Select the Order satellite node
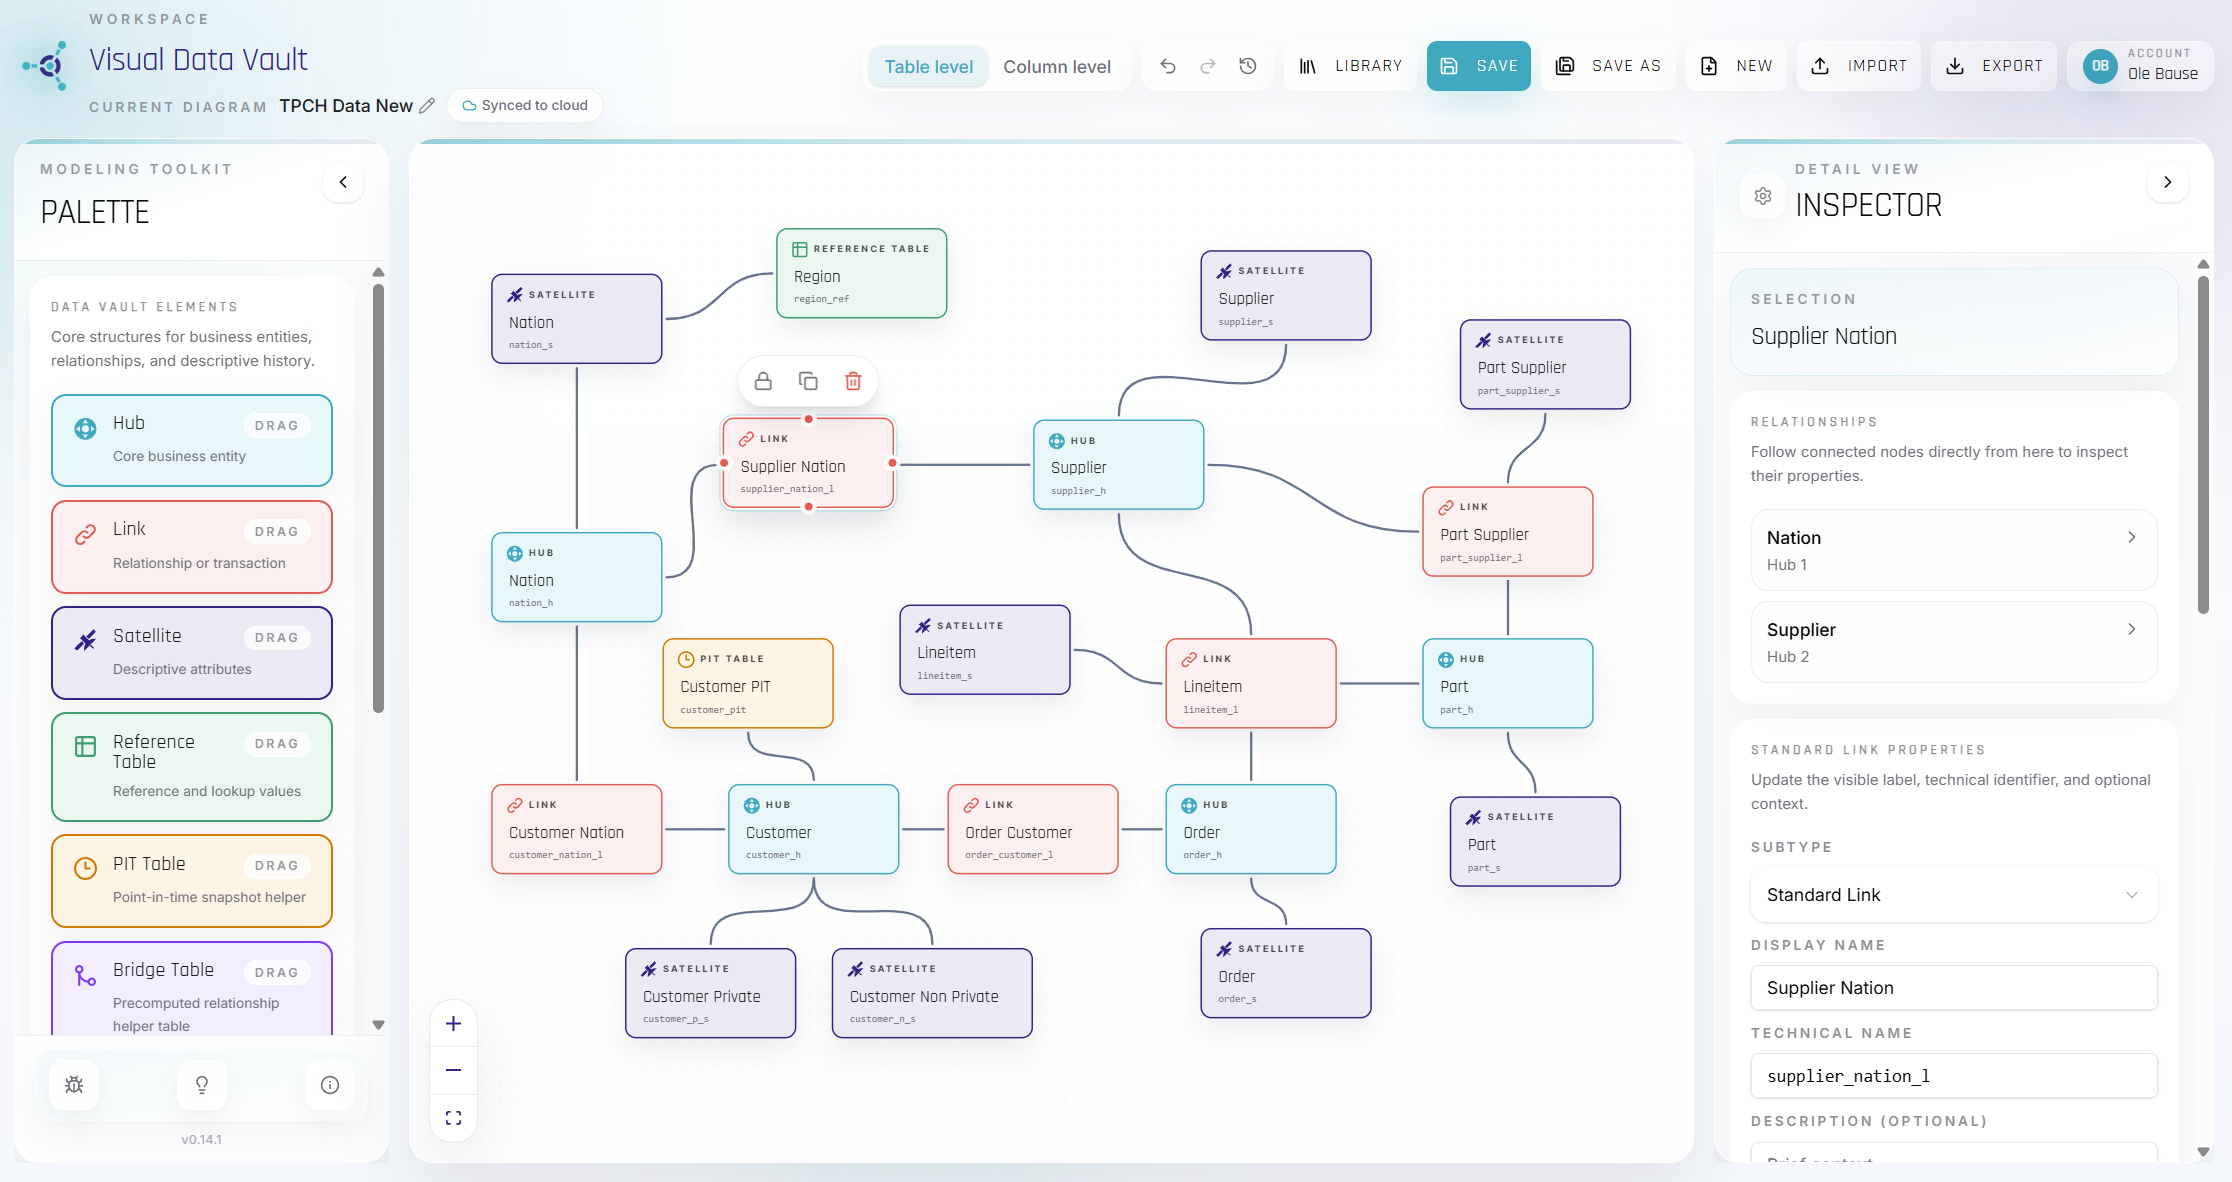Viewport: 2232px width, 1182px height. [x=1286, y=974]
